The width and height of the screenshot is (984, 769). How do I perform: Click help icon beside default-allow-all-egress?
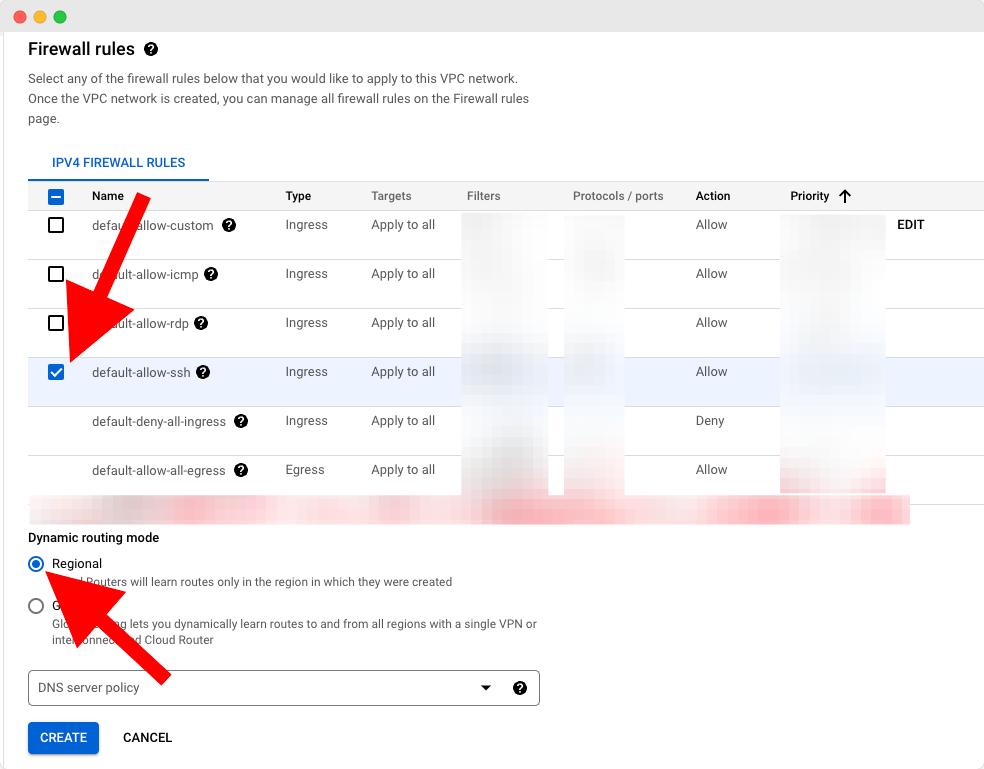point(241,470)
